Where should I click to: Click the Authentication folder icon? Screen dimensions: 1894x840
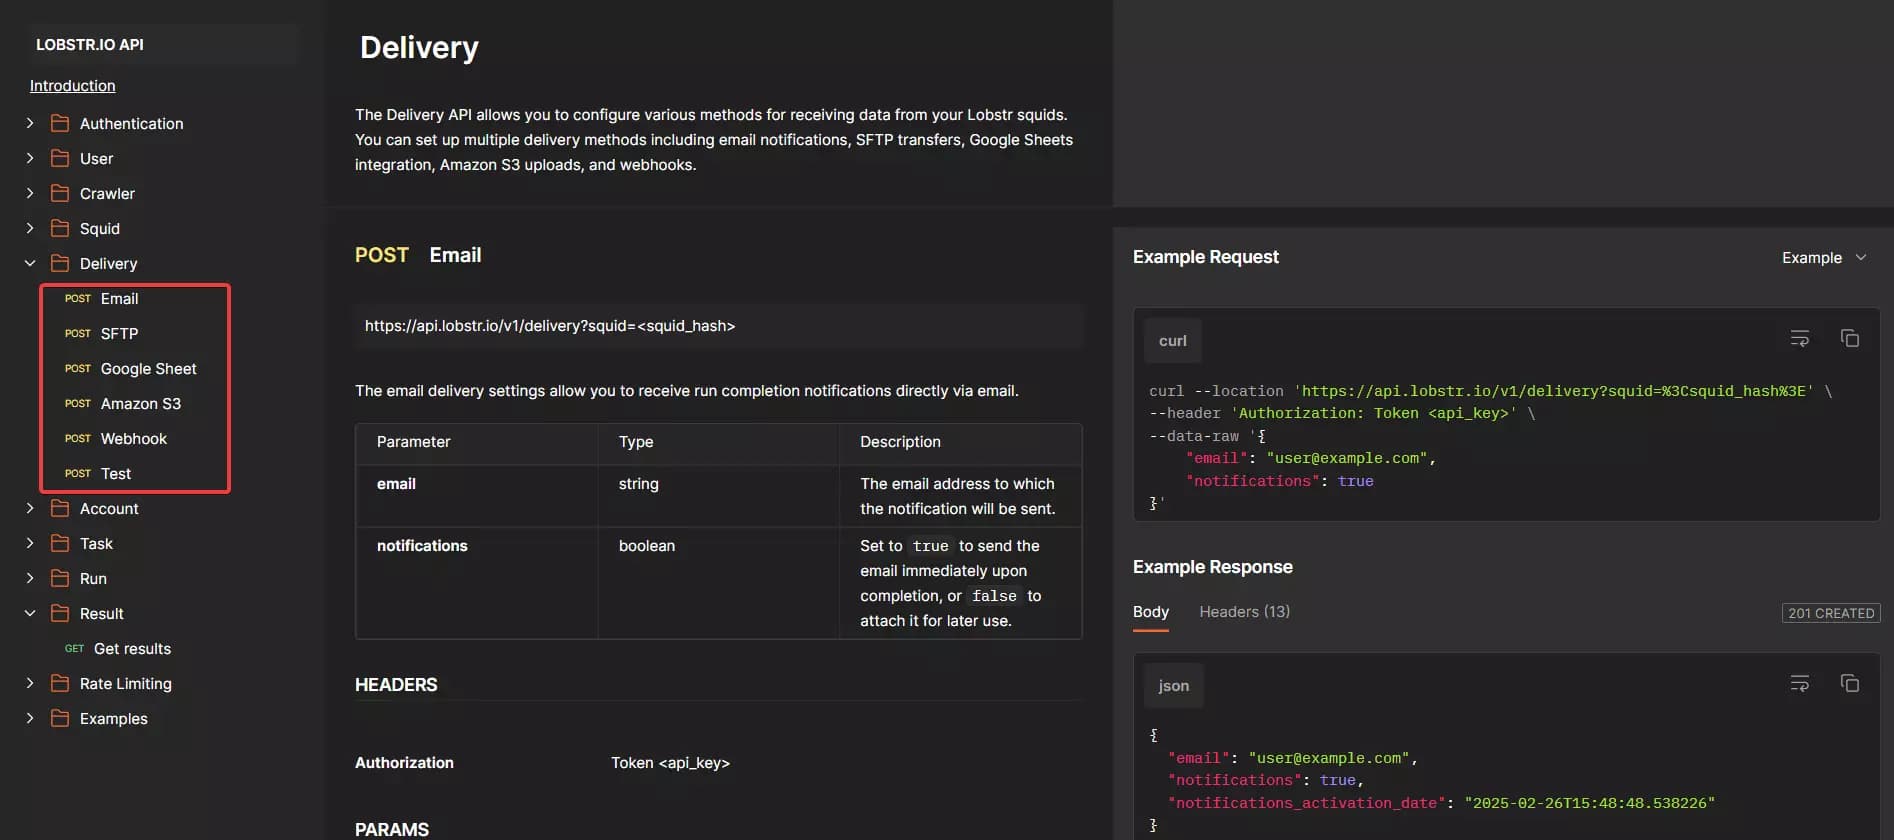pos(60,123)
